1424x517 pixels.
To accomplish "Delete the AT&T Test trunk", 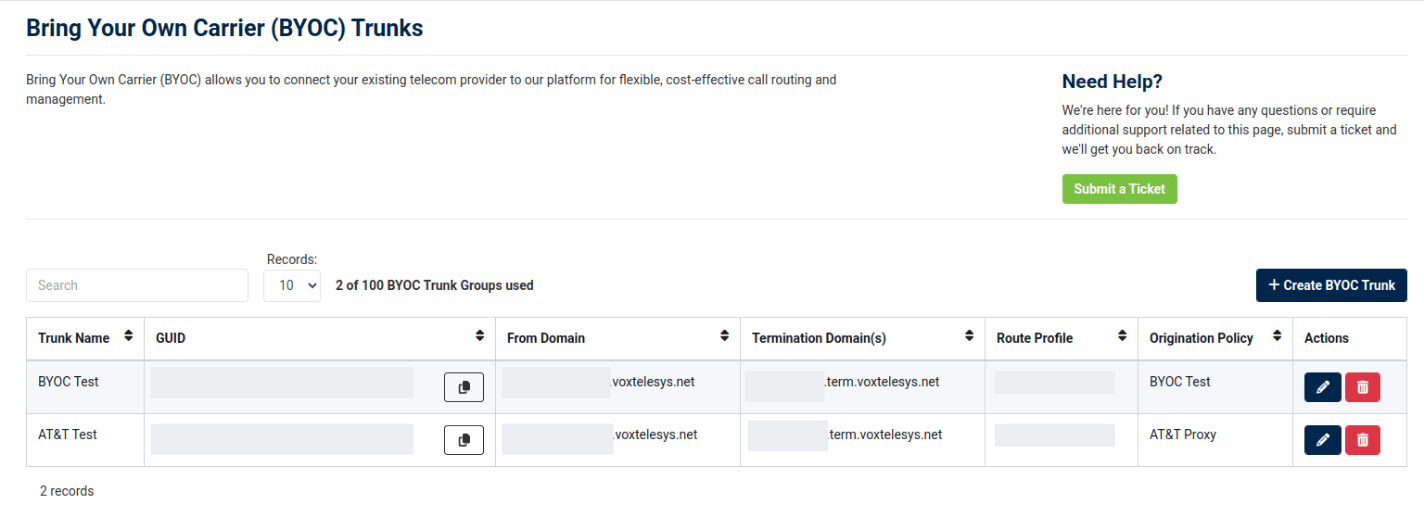I will pos(1362,440).
